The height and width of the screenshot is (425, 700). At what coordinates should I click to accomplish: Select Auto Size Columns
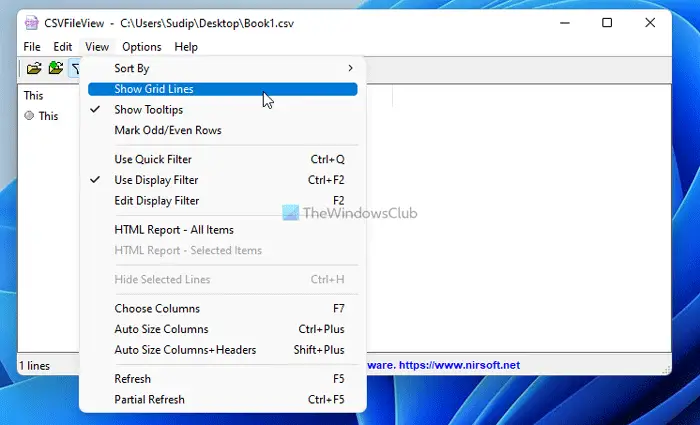pos(223,329)
